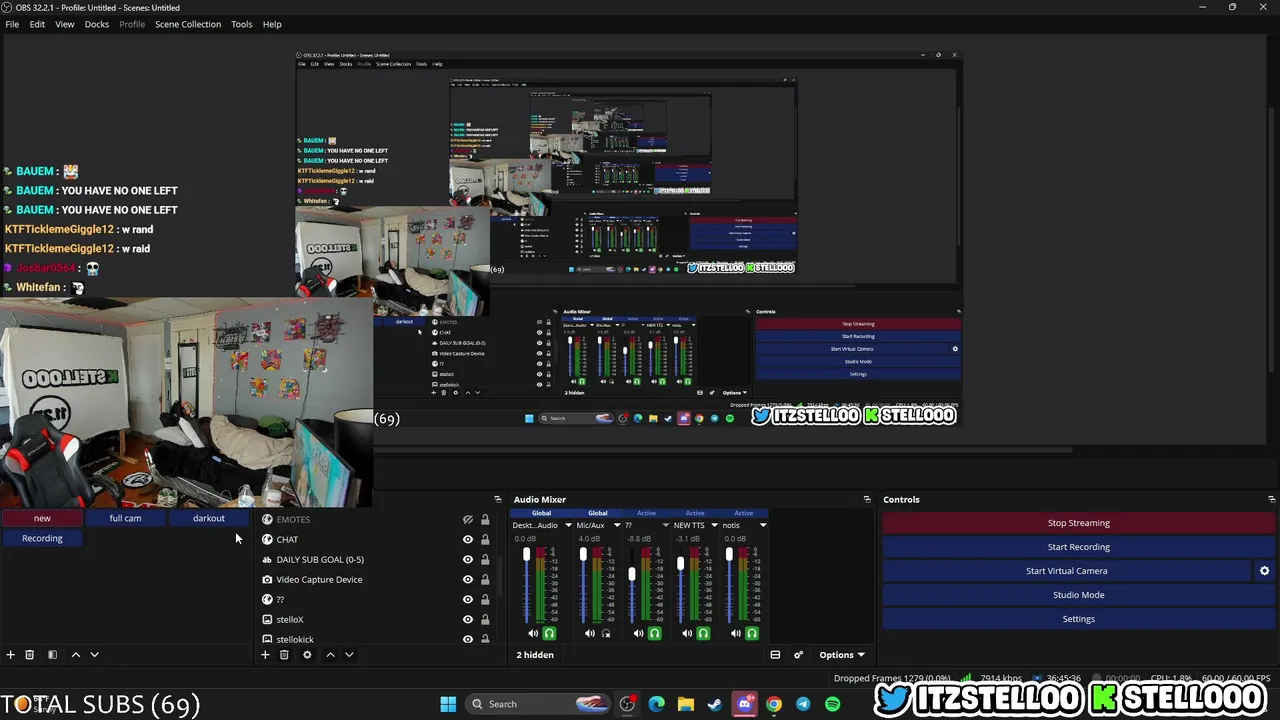This screenshot has width=1280, height=720.
Task: Start the Virtual Camera
Action: [x=1066, y=571]
